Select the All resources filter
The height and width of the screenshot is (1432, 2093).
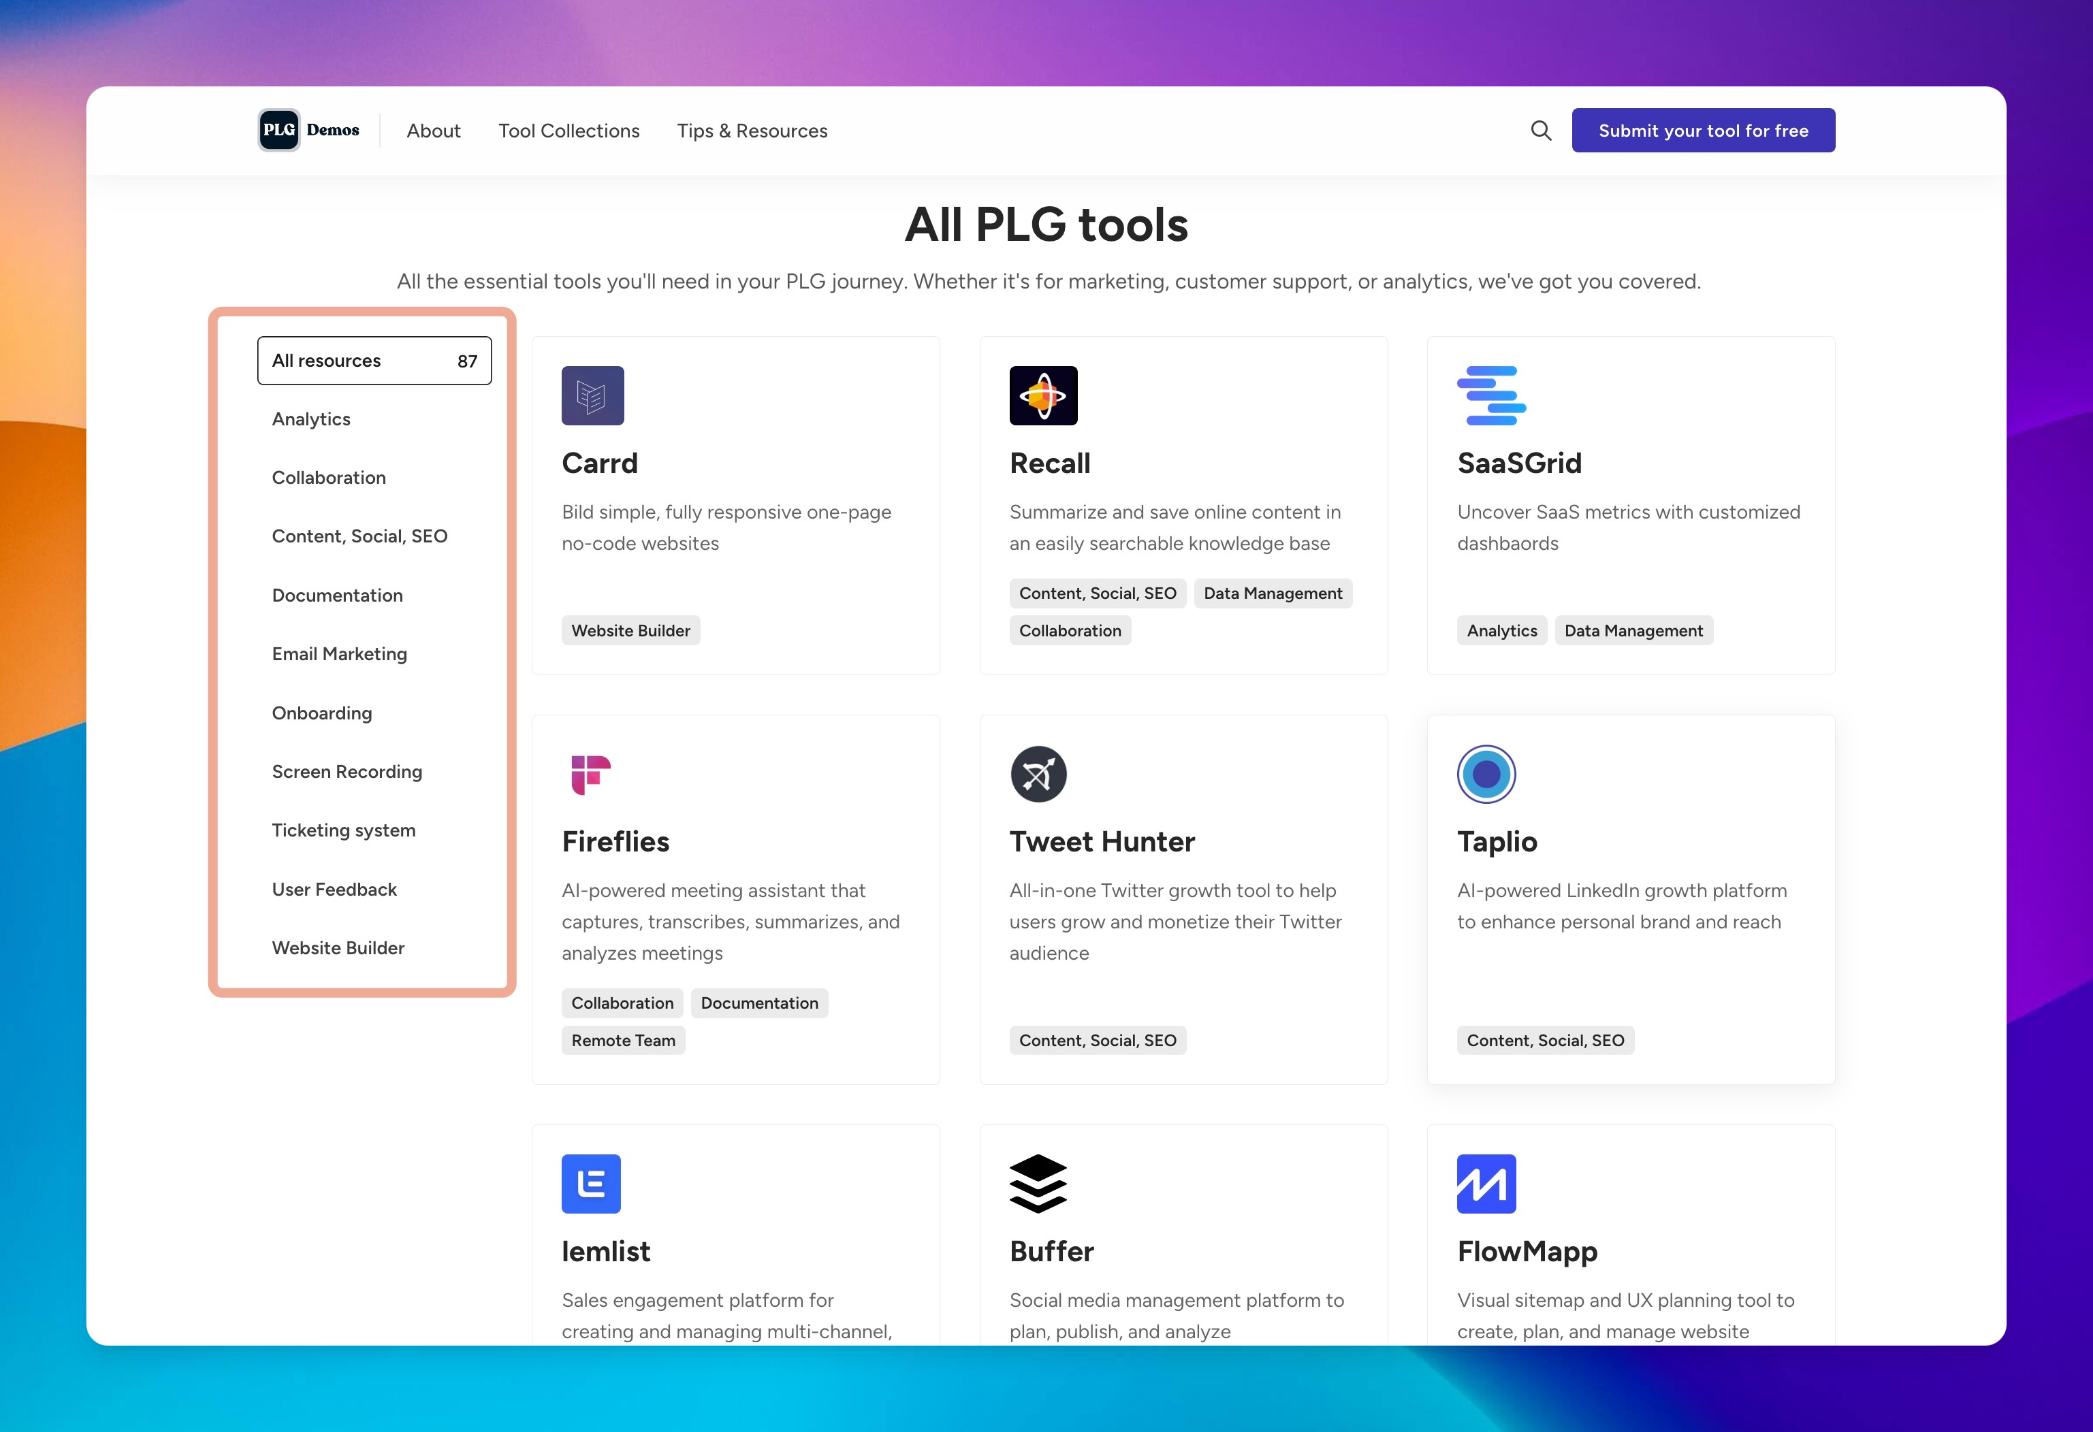(x=374, y=361)
